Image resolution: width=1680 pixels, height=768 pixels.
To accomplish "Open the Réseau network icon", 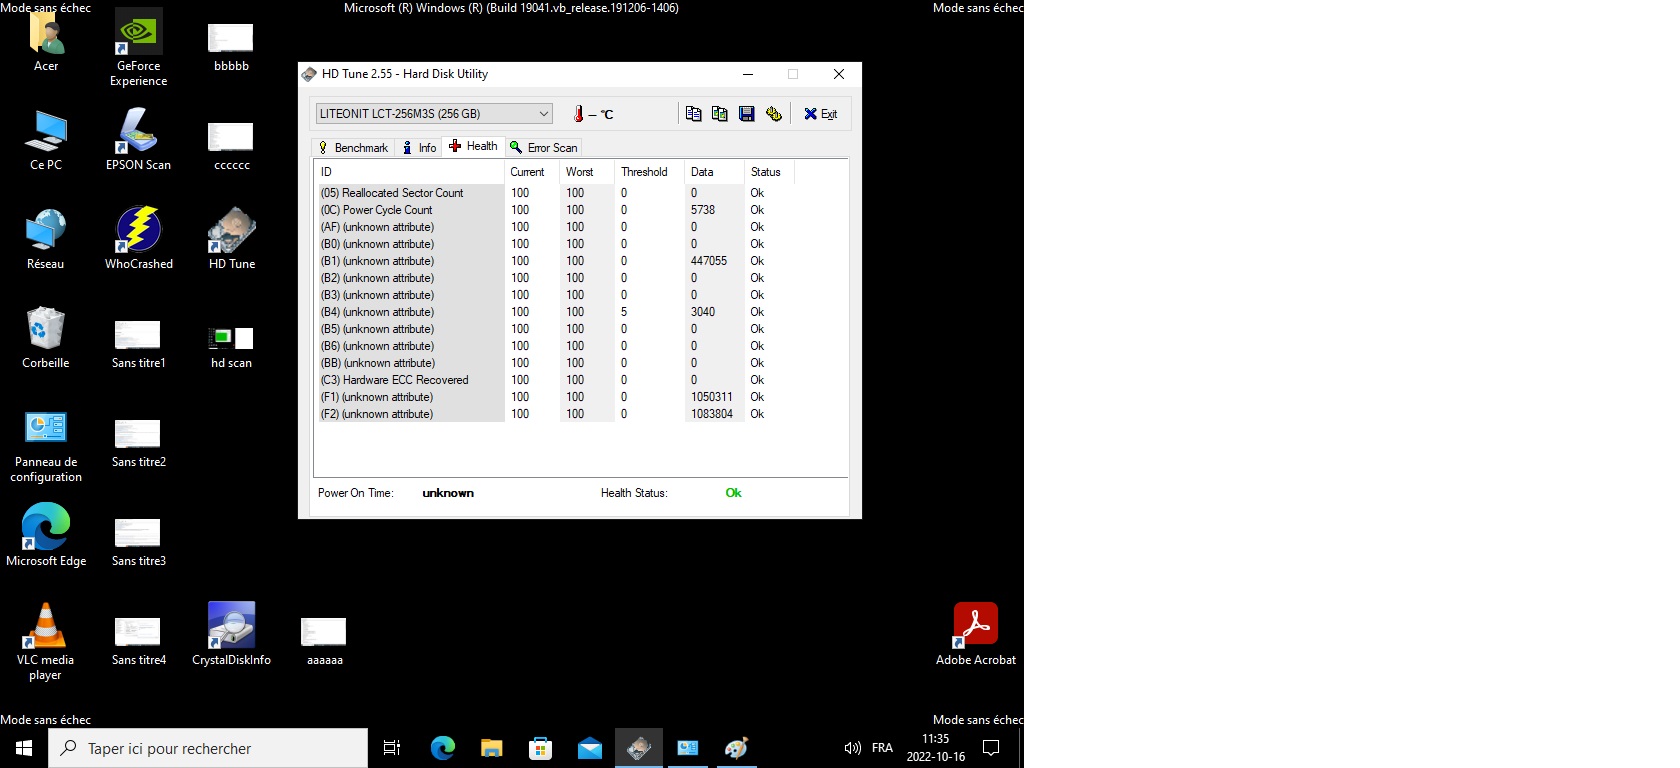I will click(46, 239).
